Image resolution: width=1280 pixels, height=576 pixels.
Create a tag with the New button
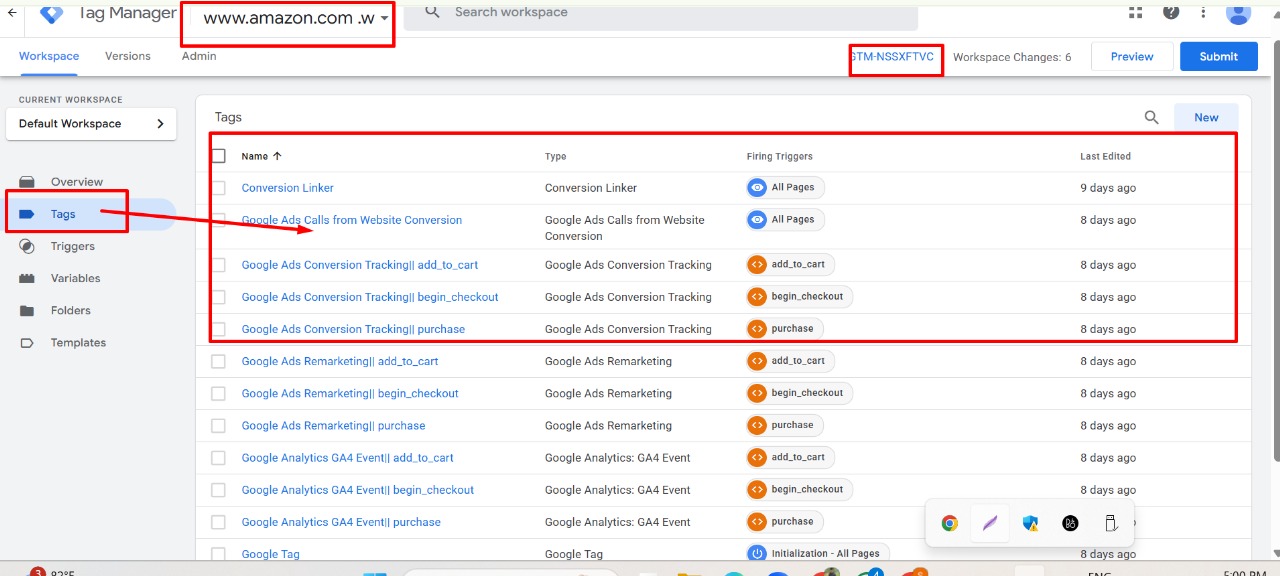point(1206,118)
